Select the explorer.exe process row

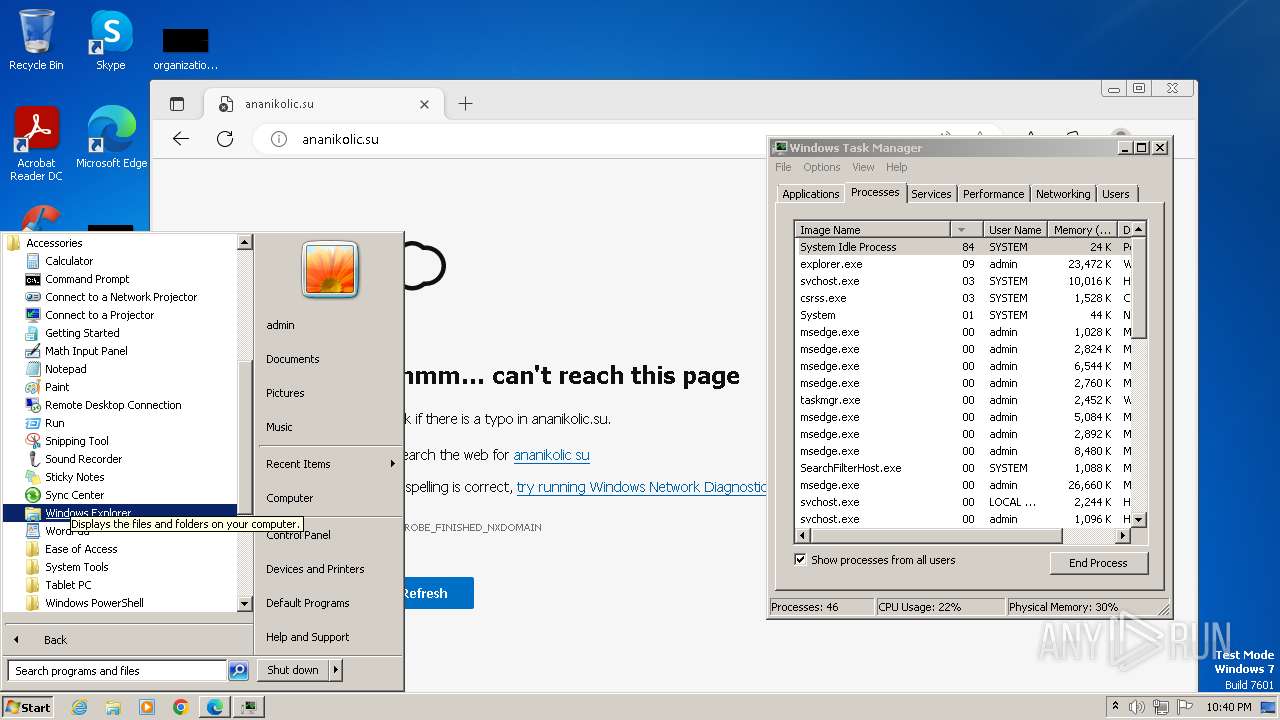coord(962,264)
